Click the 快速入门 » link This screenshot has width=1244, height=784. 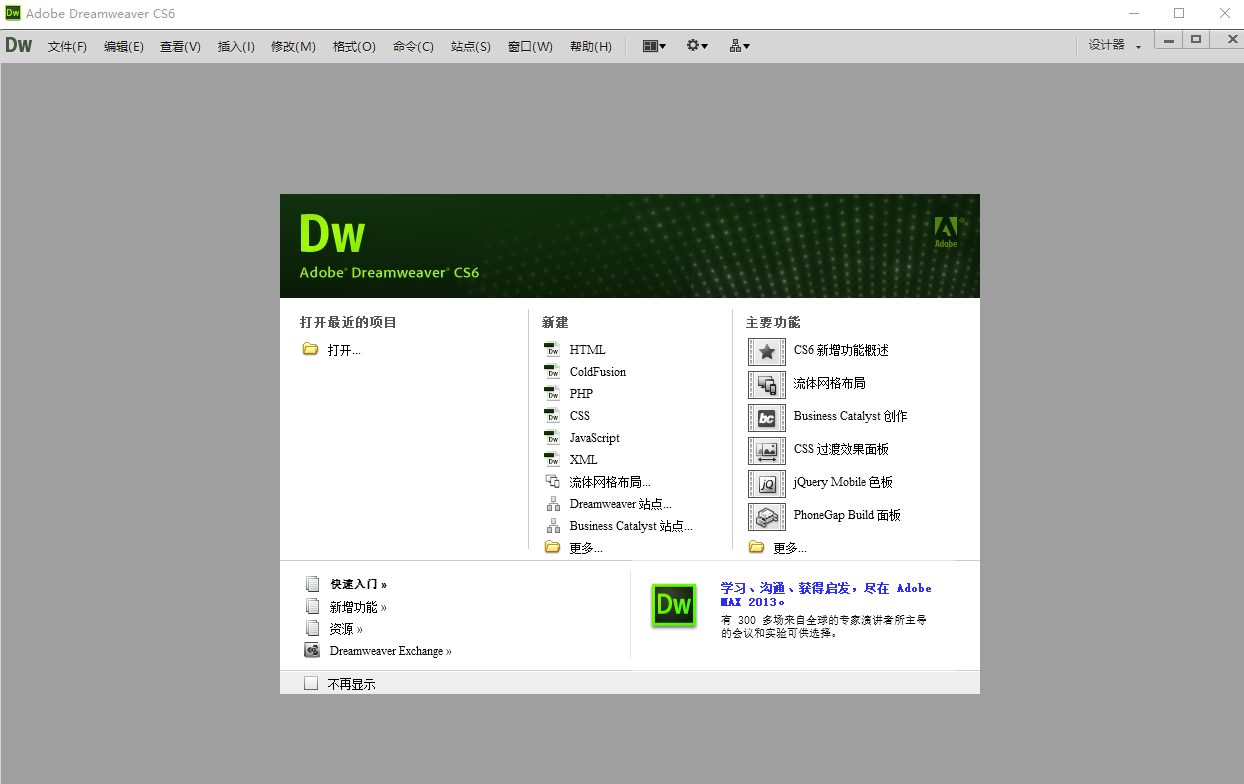click(358, 584)
